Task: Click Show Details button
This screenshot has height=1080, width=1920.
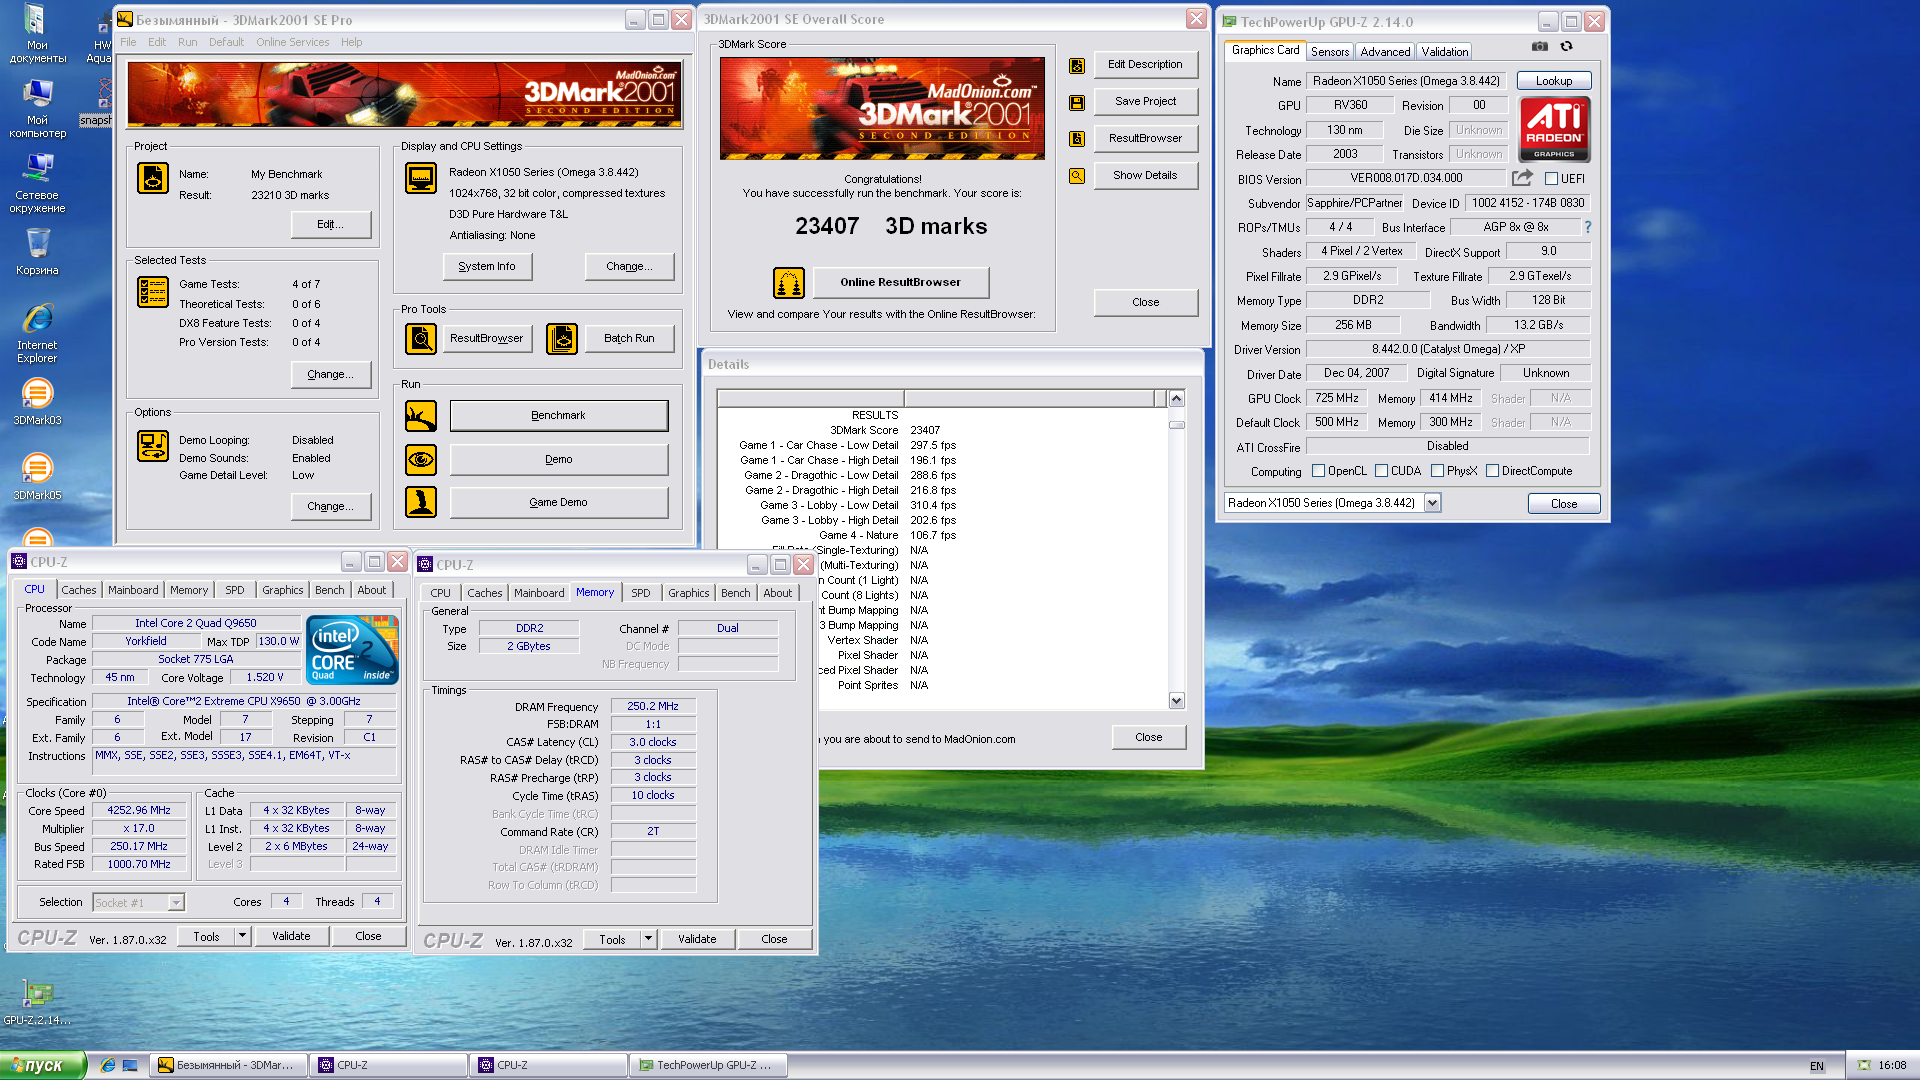Action: (x=1146, y=176)
